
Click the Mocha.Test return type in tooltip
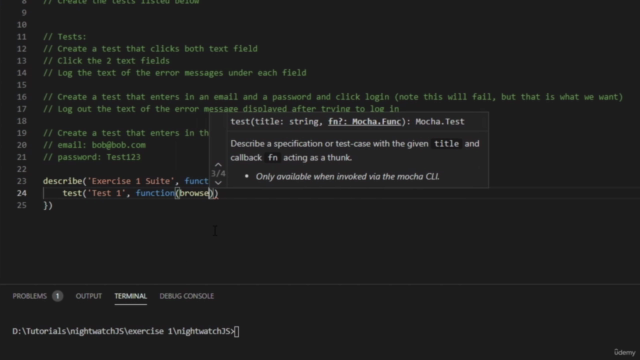[x=440, y=122]
